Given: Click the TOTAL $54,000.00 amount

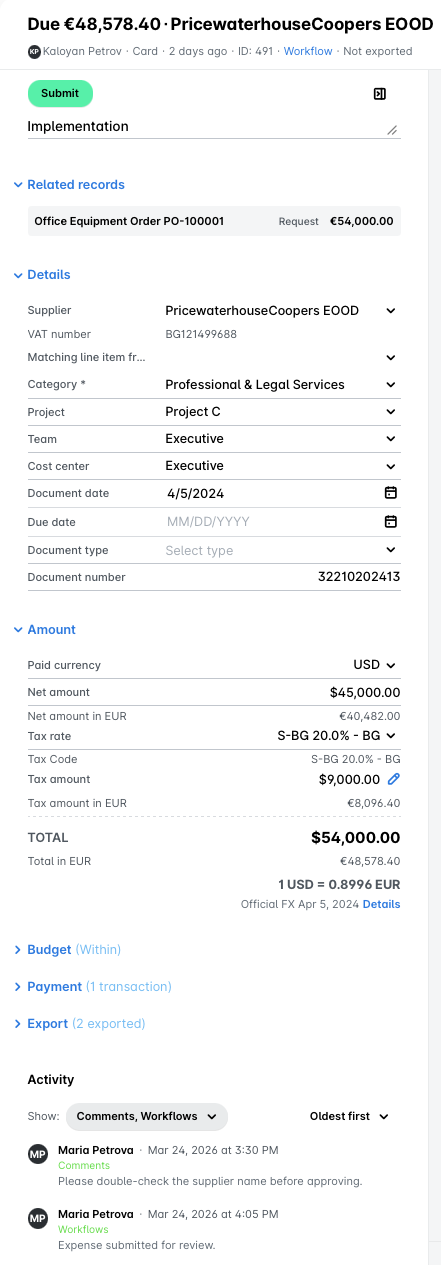Looking at the screenshot, I should [x=356, y=838].
